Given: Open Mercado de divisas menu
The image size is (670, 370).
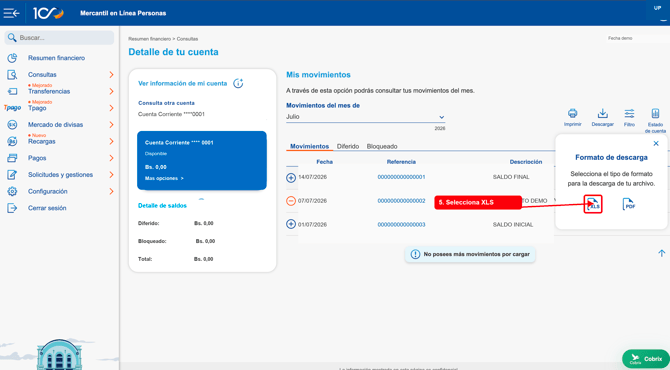Looking at the screenshot, I should pos(56,124).
